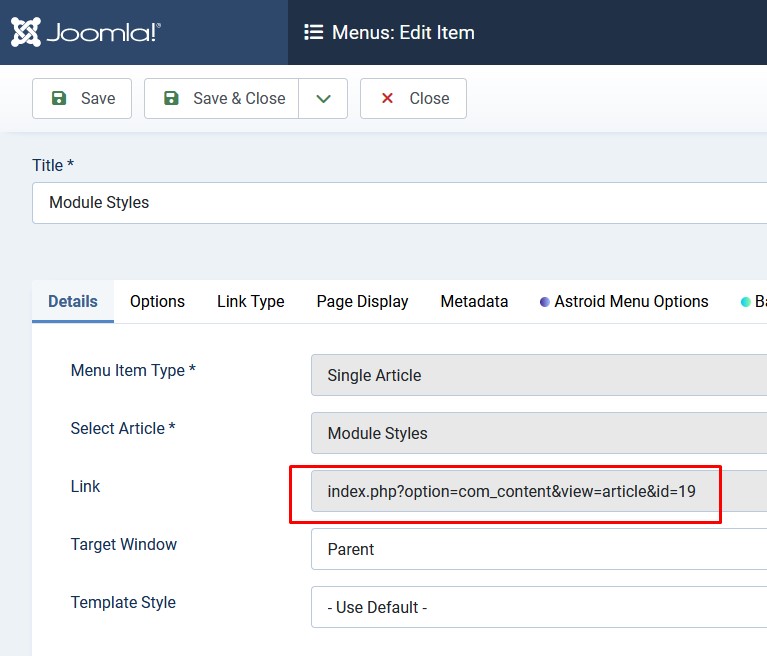Click the Save & Close floppy icon

(171, 98)
